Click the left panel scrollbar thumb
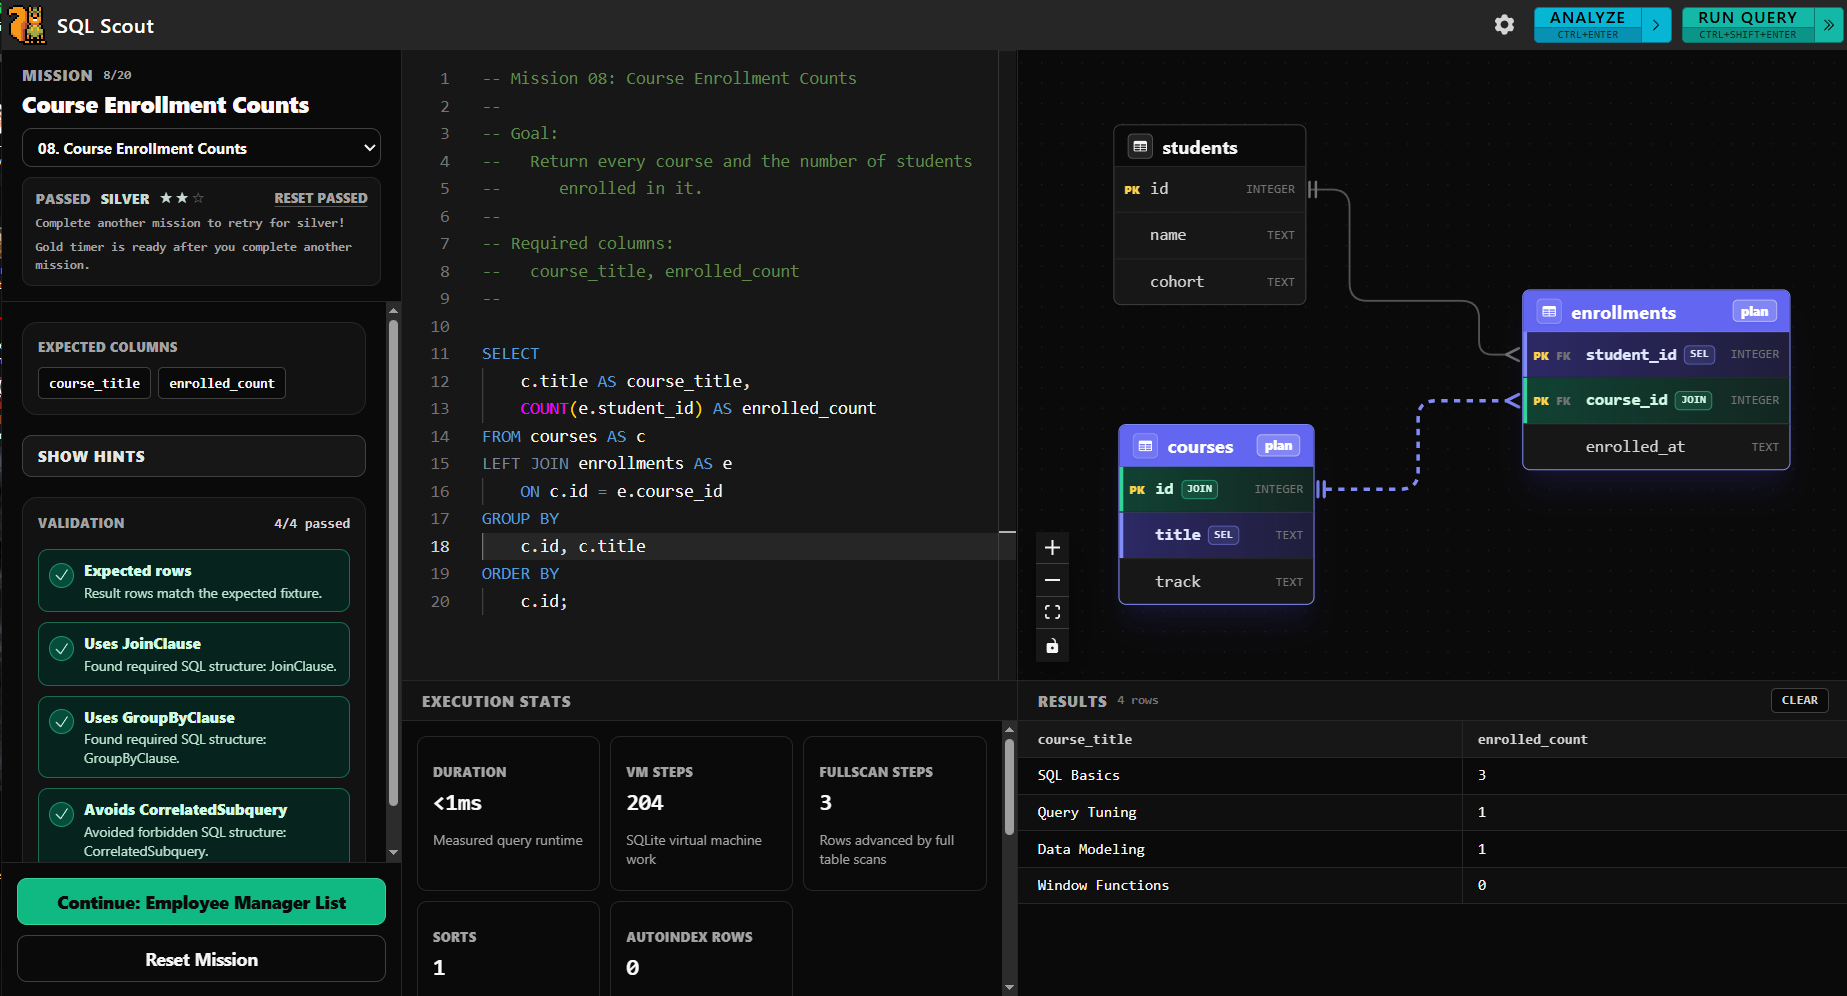The width and height of the screenshot is (1847, 996). click(x=393, y=563)
